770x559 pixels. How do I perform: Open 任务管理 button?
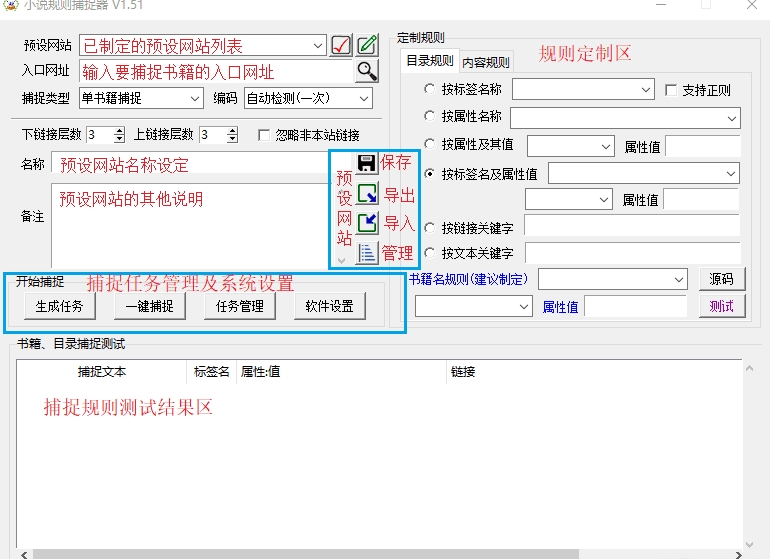(x=240, y=307)
